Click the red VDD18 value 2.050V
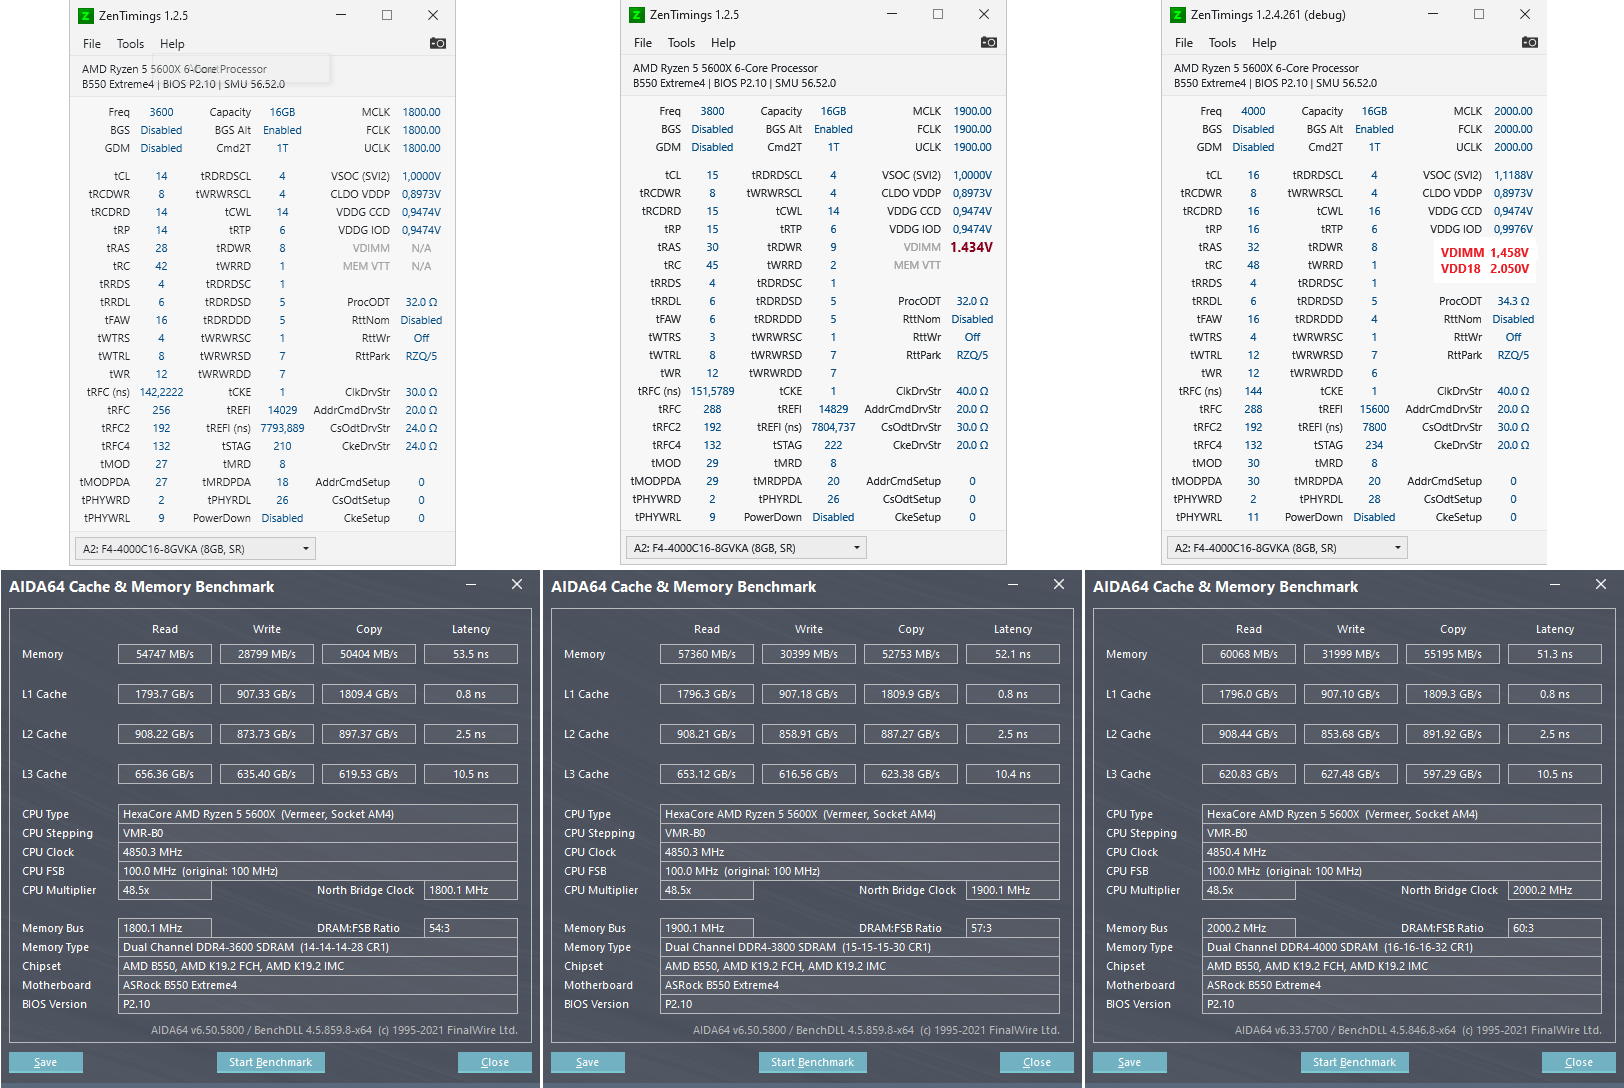Viewport: 1624px width, 1088px height. point(1510,269)
